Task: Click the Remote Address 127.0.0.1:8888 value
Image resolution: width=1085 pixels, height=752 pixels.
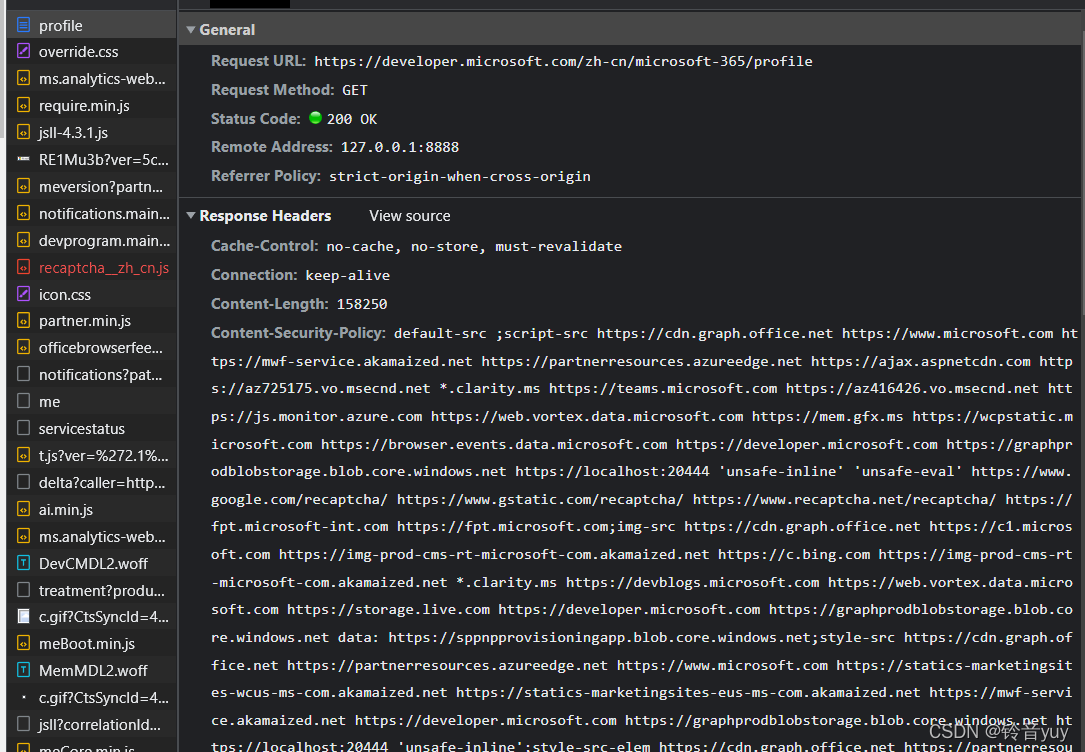Action: [400, 147]
